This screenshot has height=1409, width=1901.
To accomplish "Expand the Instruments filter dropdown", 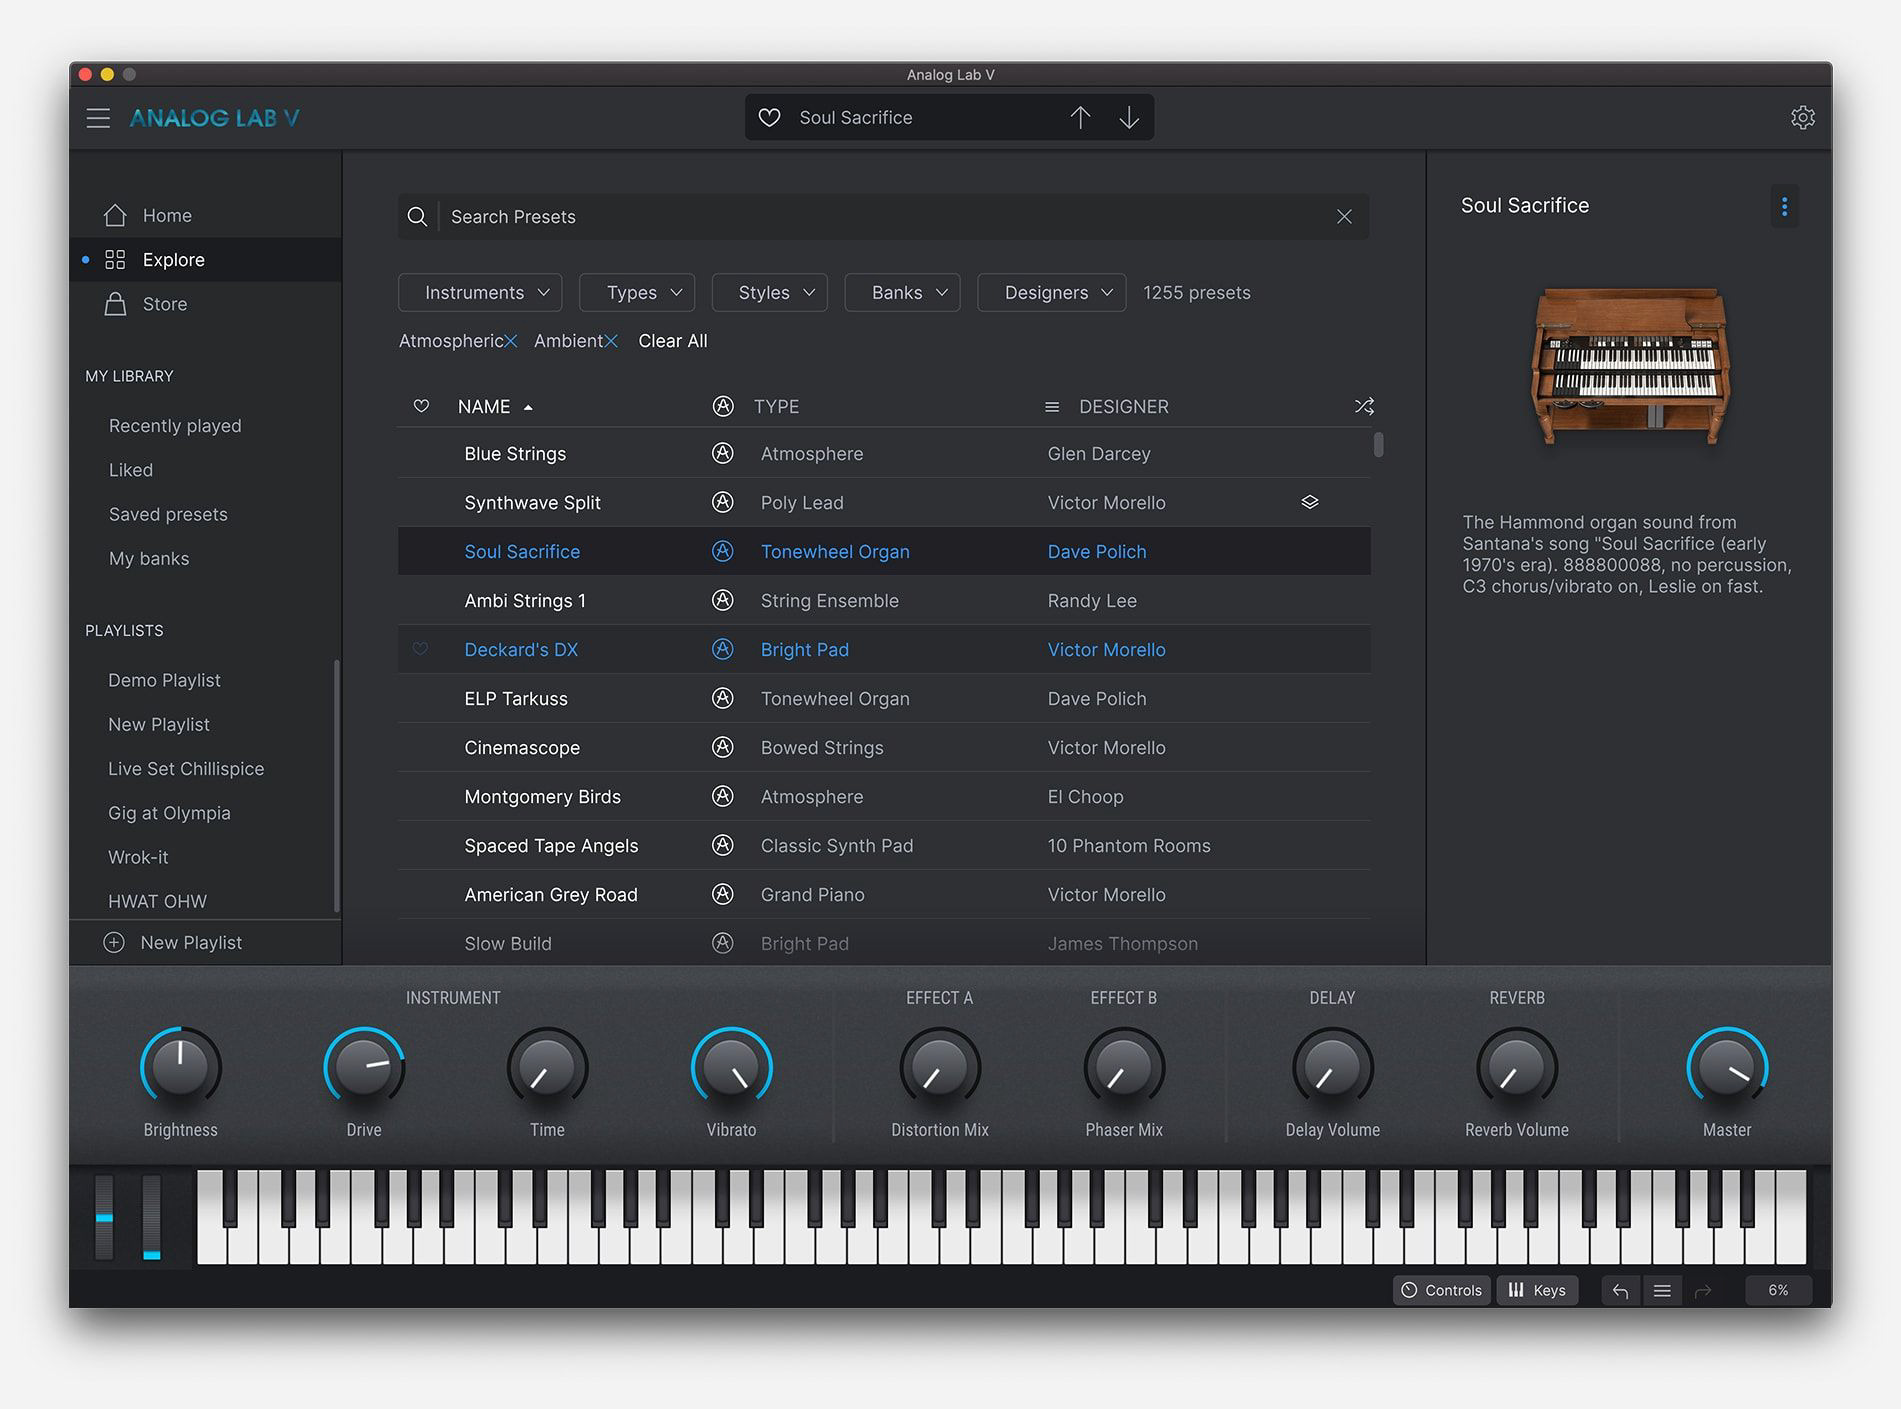I will coord(480,293).
